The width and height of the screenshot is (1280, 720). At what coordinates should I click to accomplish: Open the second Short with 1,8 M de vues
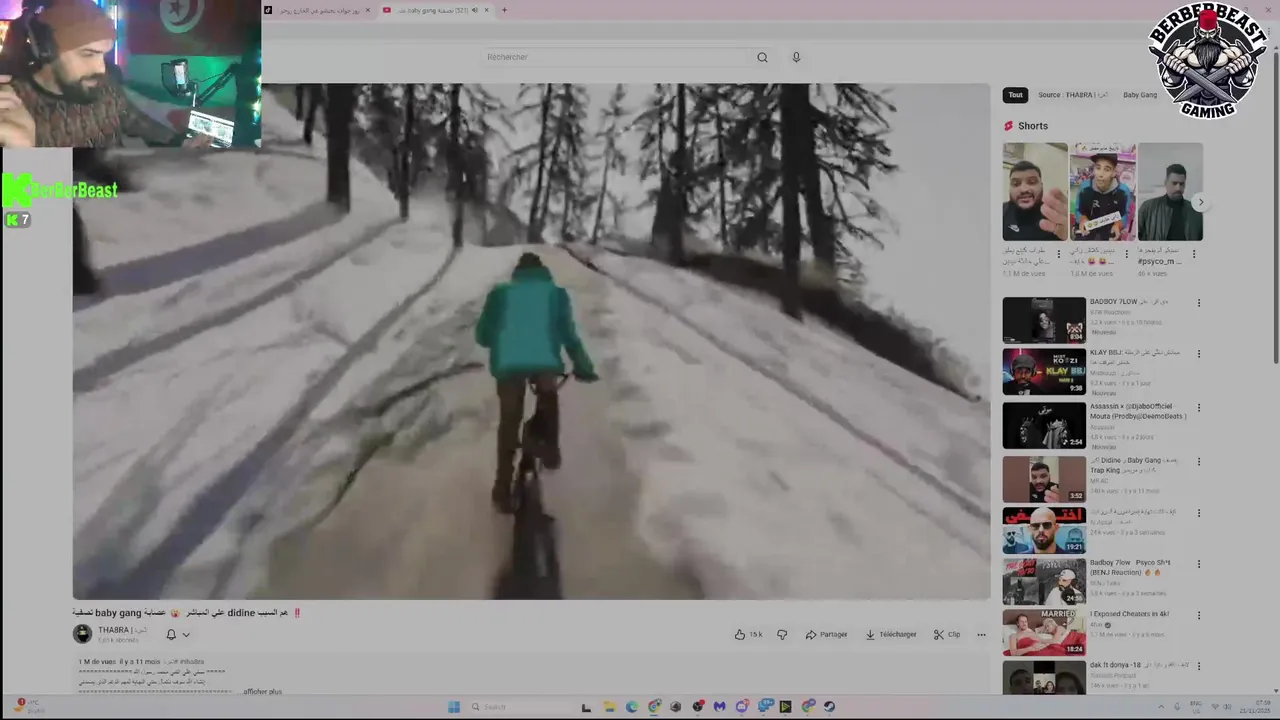coord(1102,191)
